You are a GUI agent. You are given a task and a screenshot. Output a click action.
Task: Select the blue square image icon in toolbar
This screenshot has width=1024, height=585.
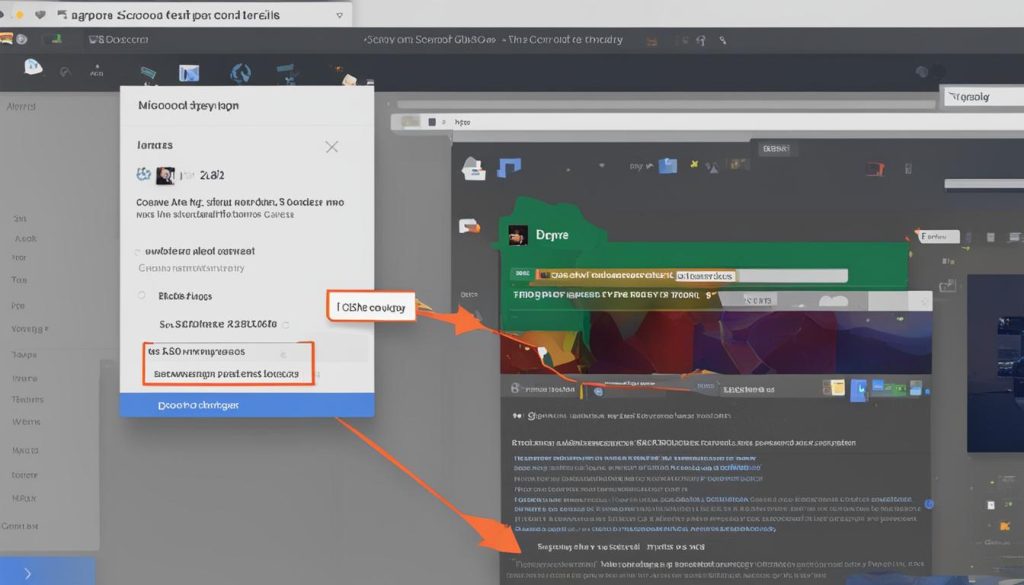188,73
